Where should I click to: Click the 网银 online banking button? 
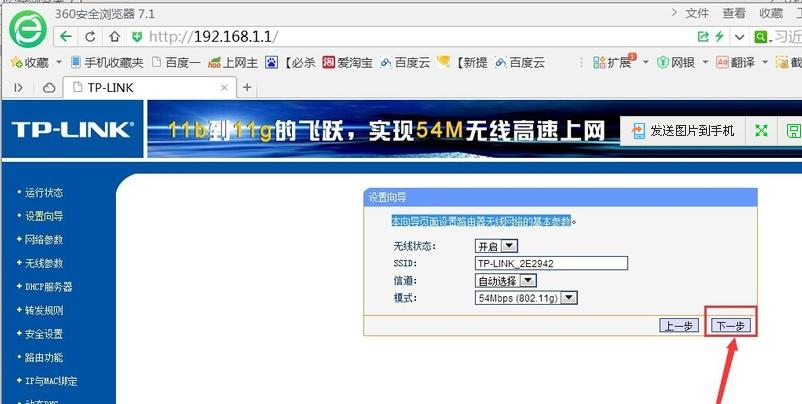676,63
